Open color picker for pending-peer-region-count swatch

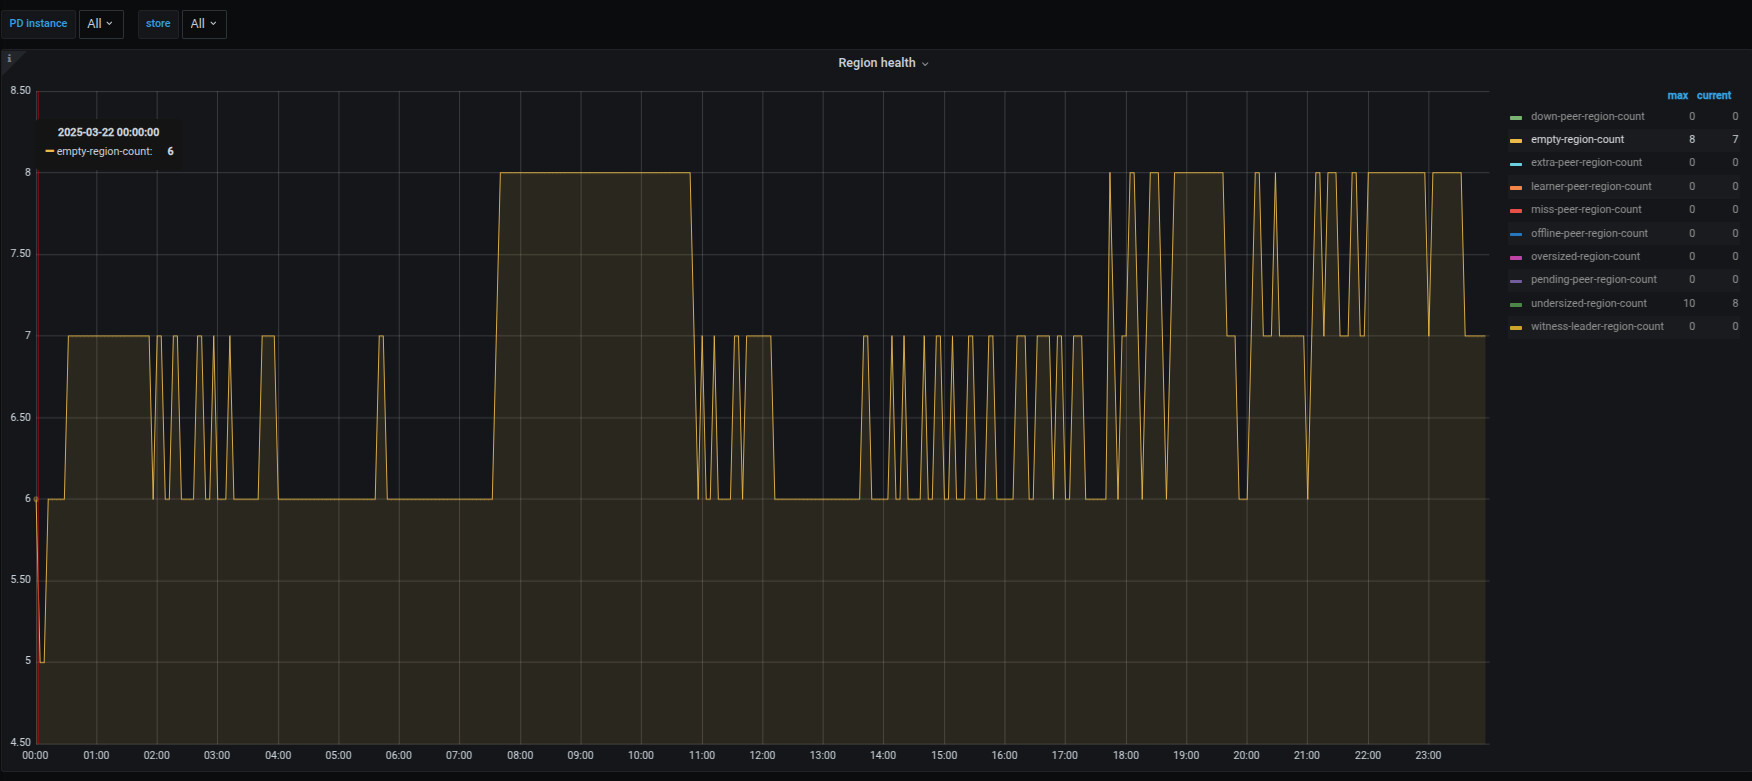pyautogui.click(x=1516, y=281)
